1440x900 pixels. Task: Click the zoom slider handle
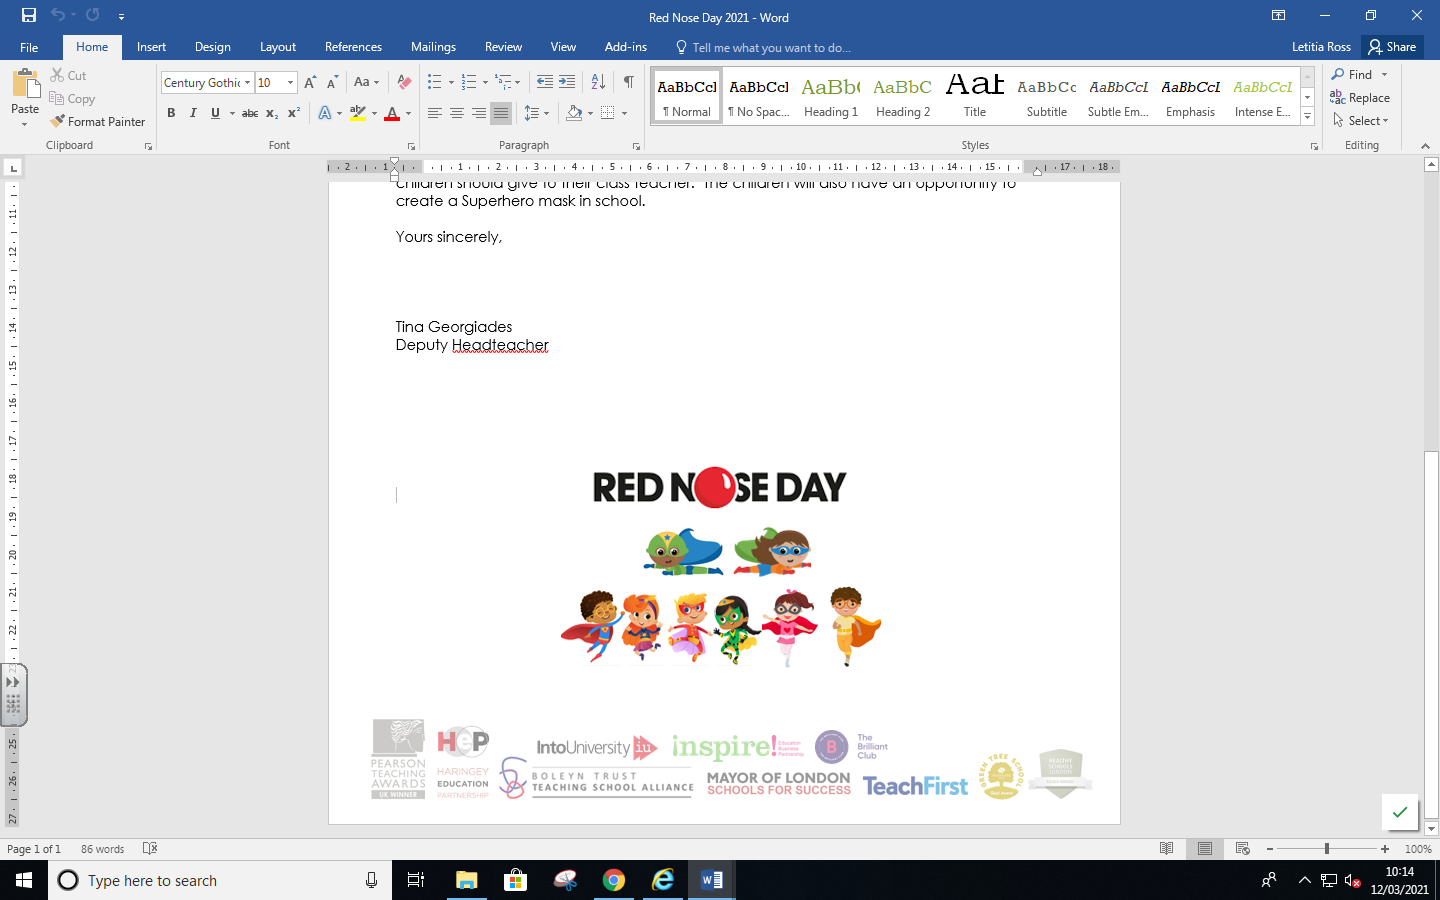(x=1327, y=849)
